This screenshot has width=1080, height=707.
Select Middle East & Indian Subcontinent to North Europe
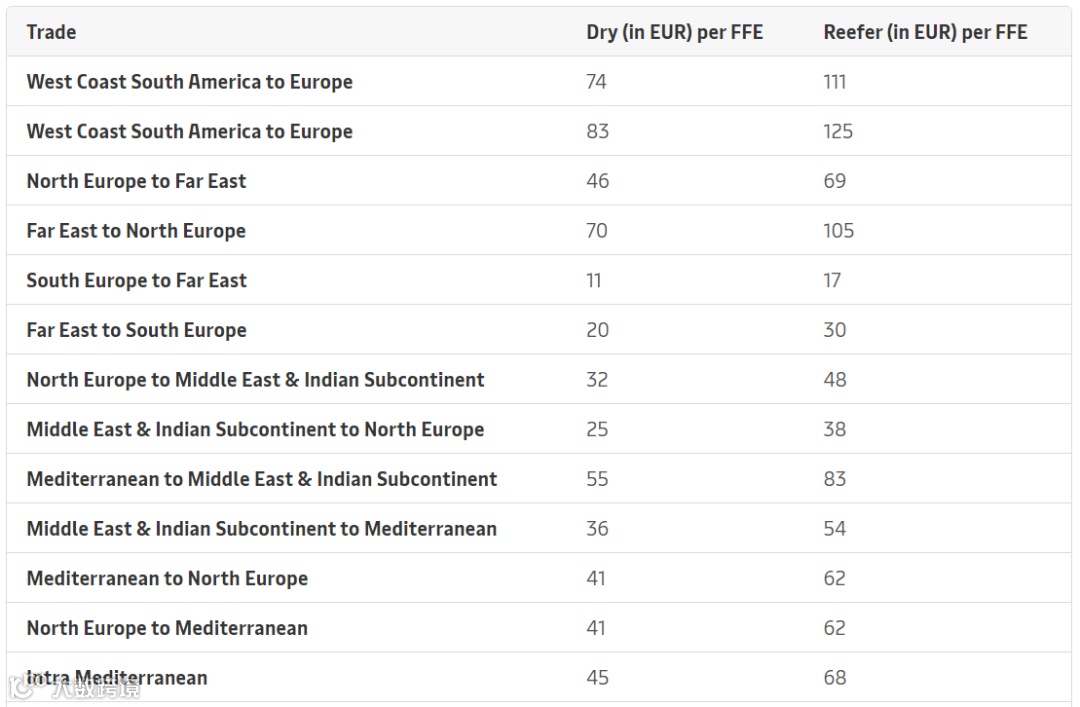255,430
